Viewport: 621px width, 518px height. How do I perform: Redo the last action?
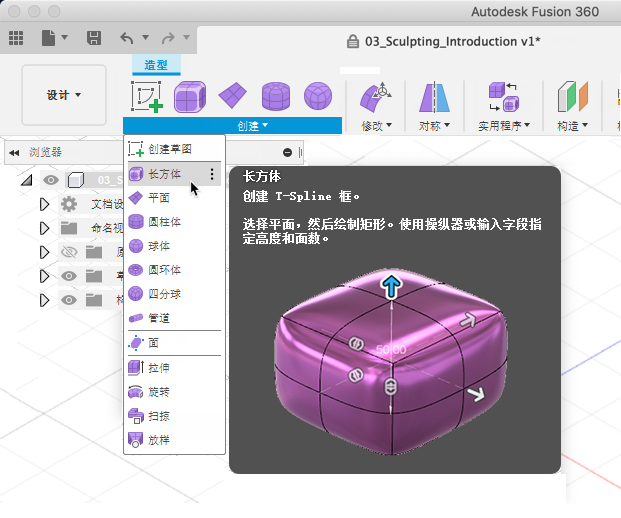pos(168,38)
